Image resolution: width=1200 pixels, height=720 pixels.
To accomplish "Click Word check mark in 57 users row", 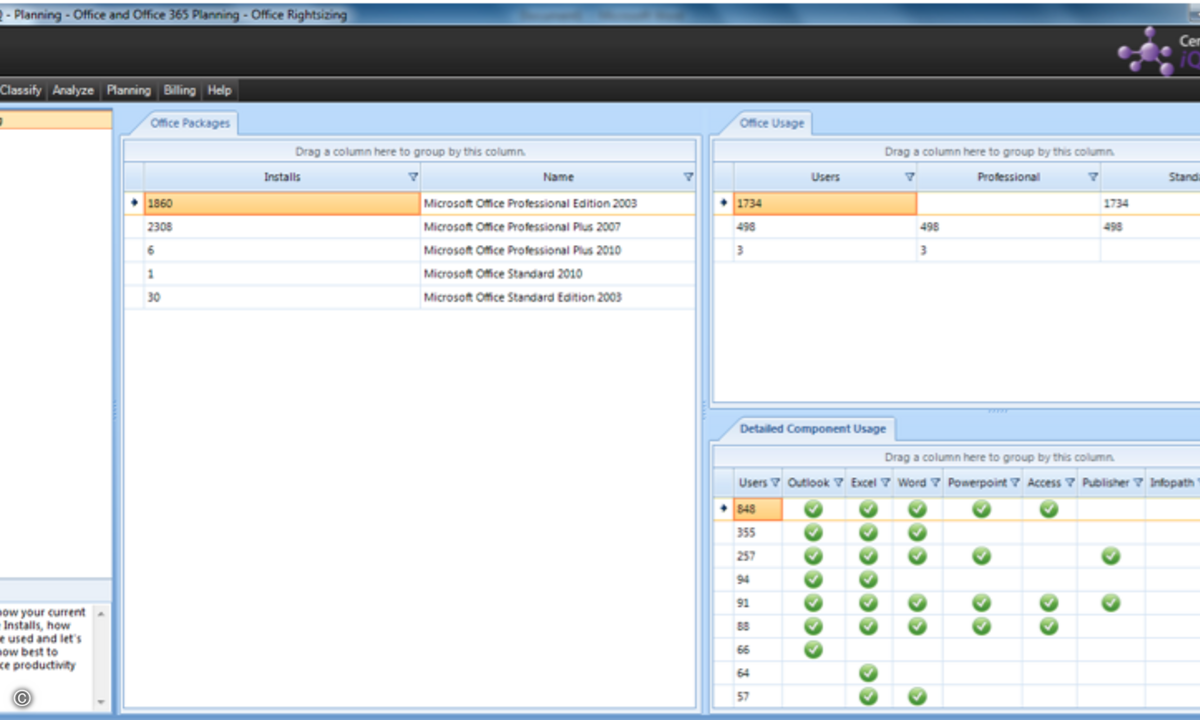I will pyautogui.click(x=917, y=696).
